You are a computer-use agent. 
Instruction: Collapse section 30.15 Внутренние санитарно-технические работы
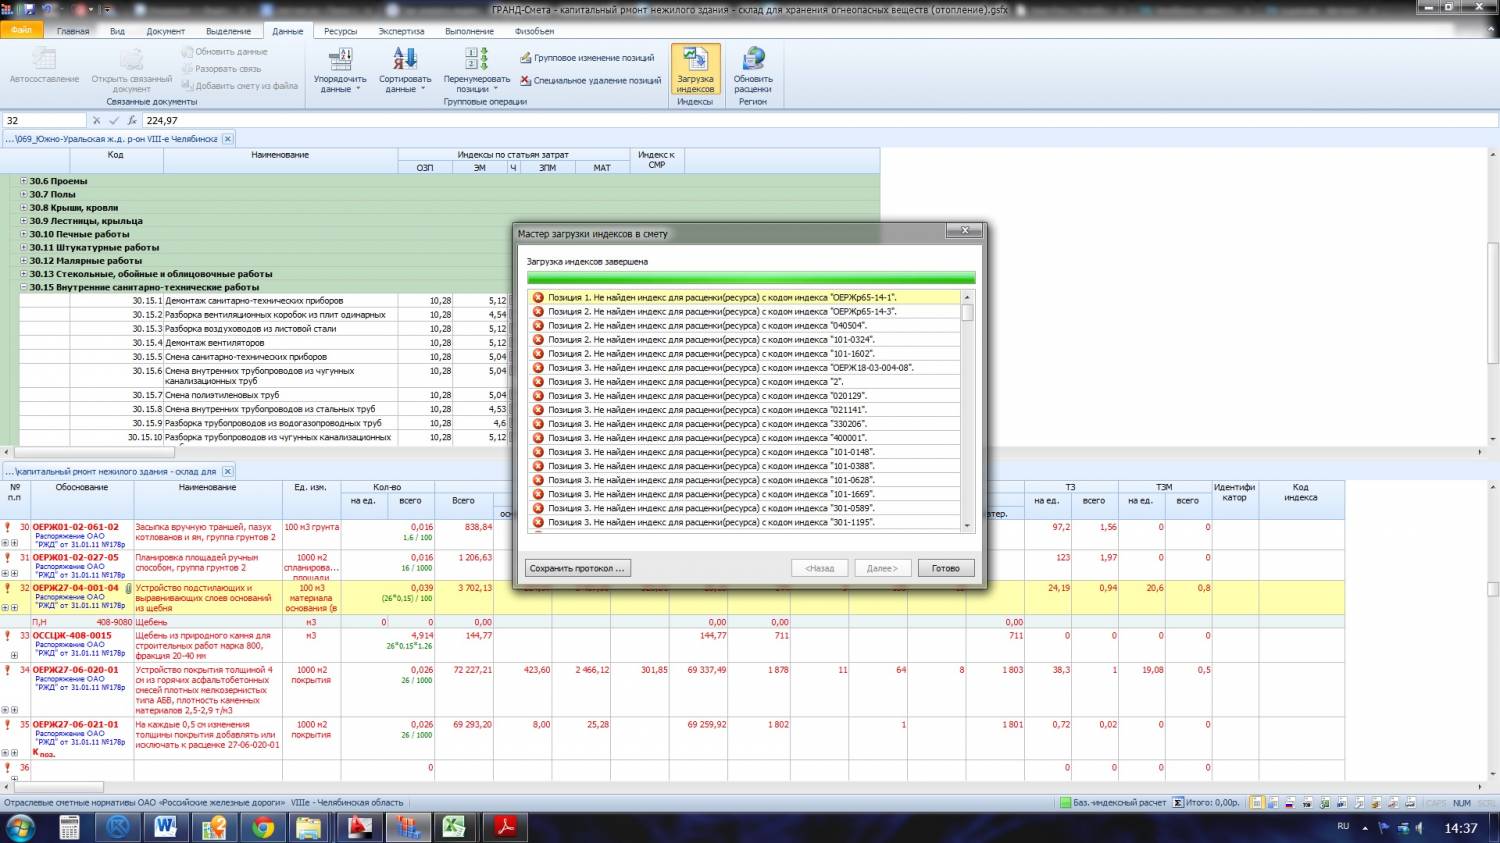(24, 287)
